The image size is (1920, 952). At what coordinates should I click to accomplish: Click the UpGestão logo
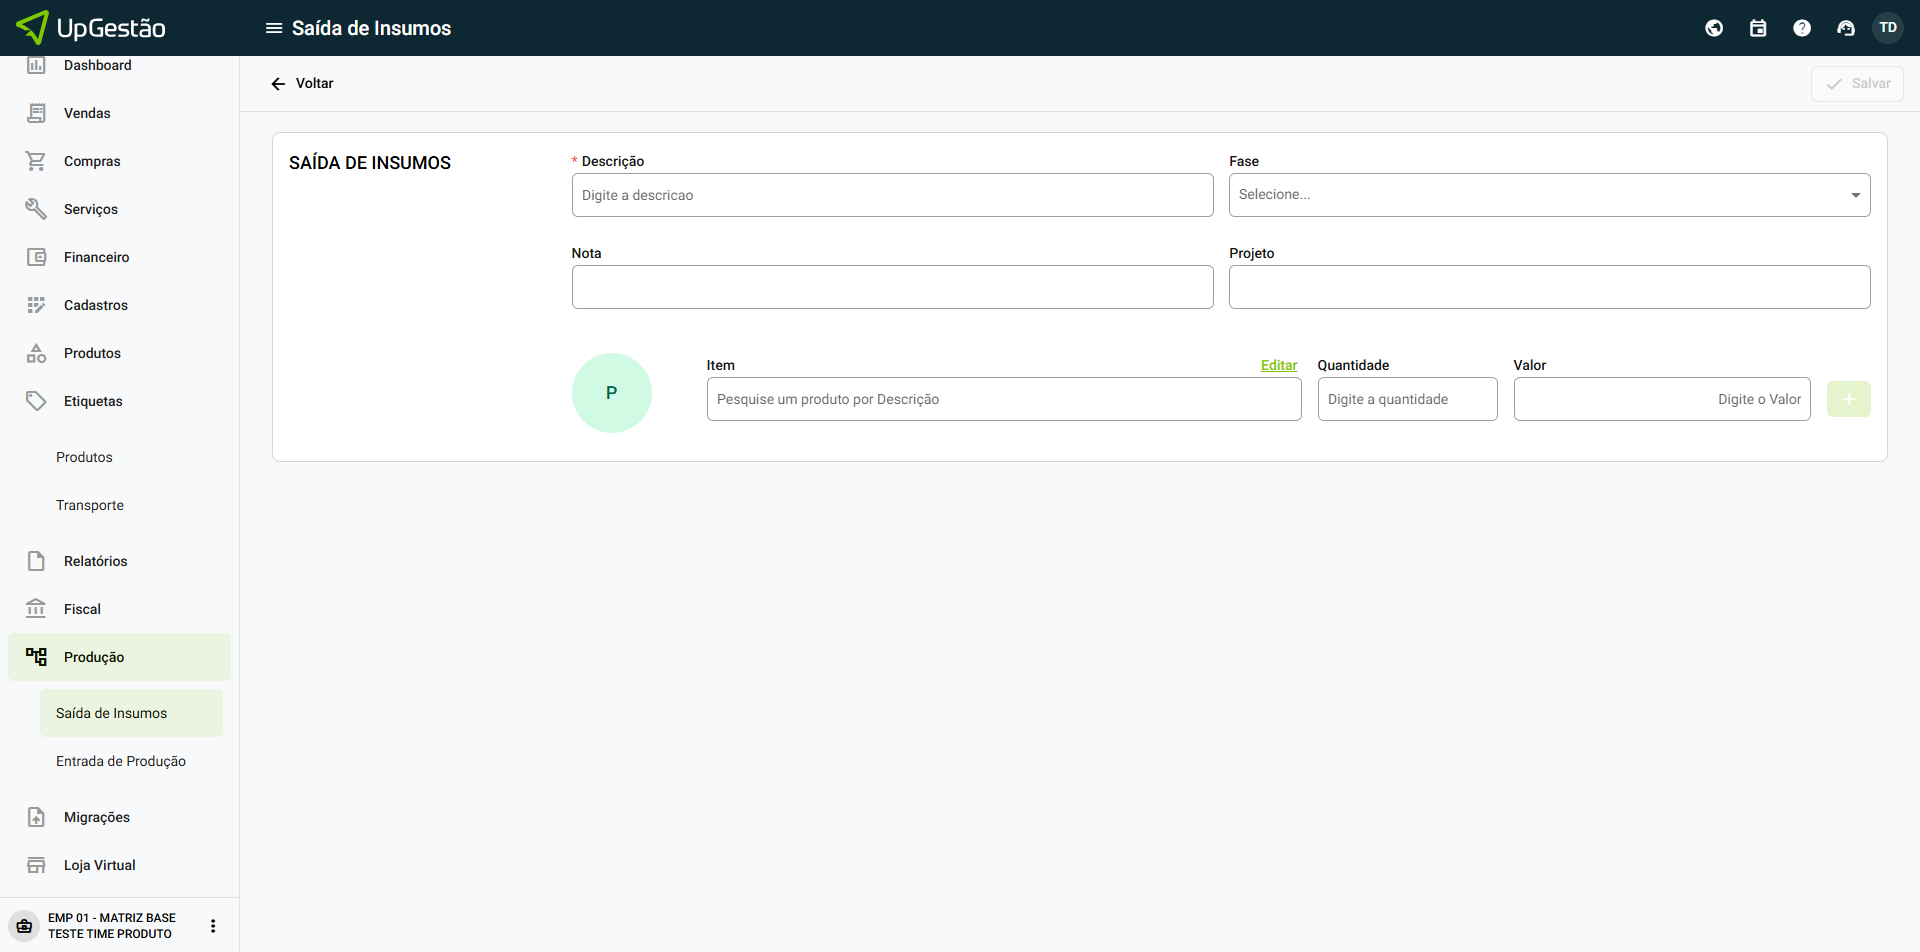[x=92, y=28]
